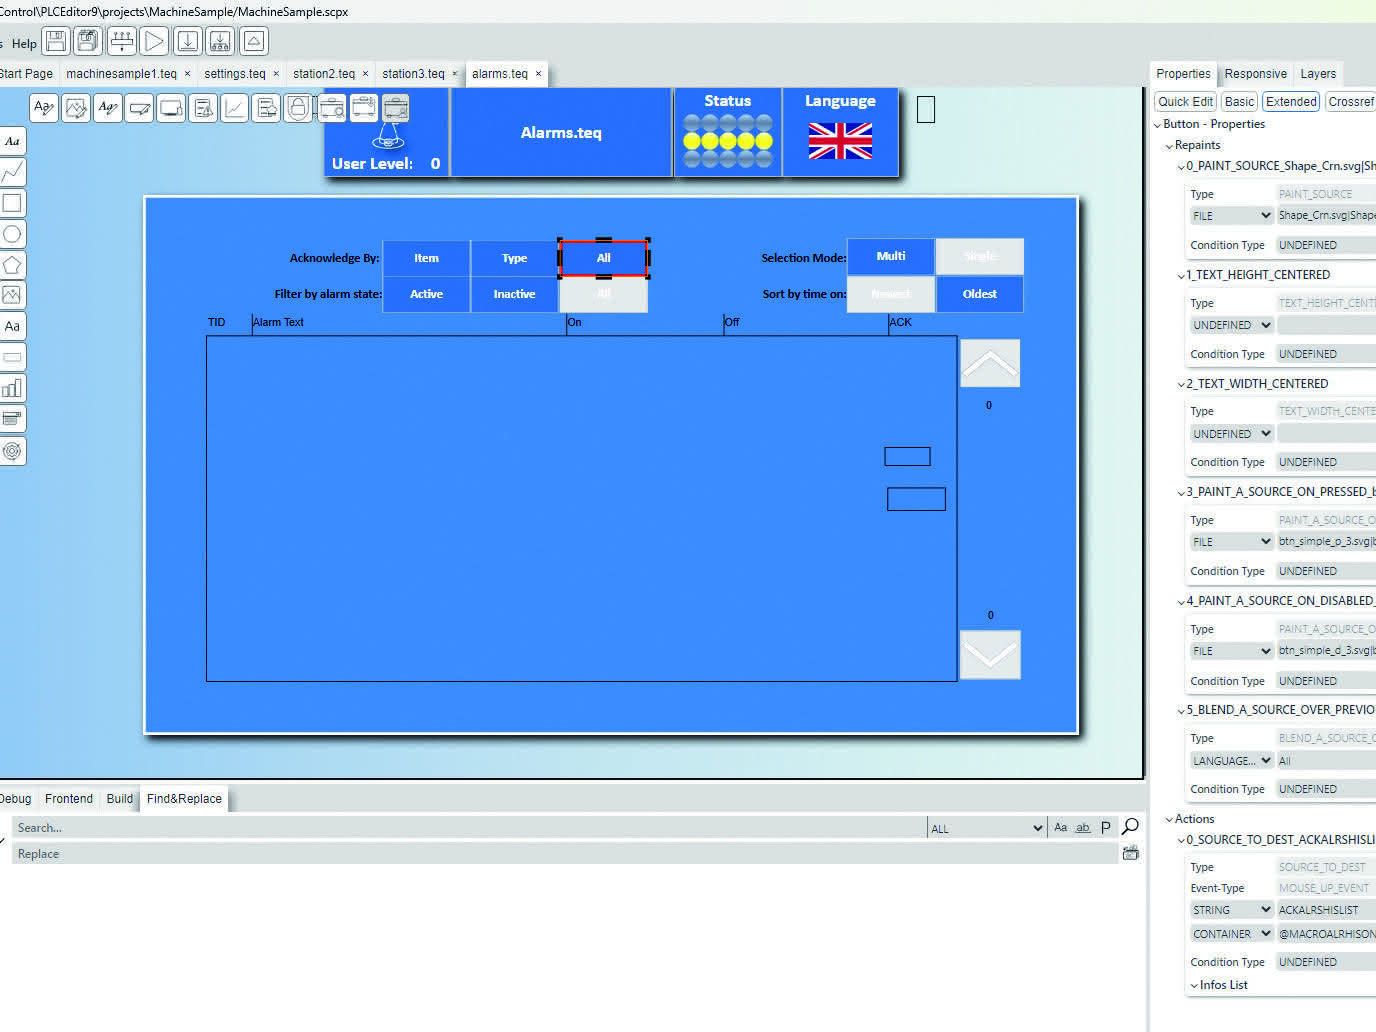The width and height of the screenshot is (1376, 1032).
Task: Switch to the Build bottom tab
Action: pyautogui.click(x=120, y=798)
